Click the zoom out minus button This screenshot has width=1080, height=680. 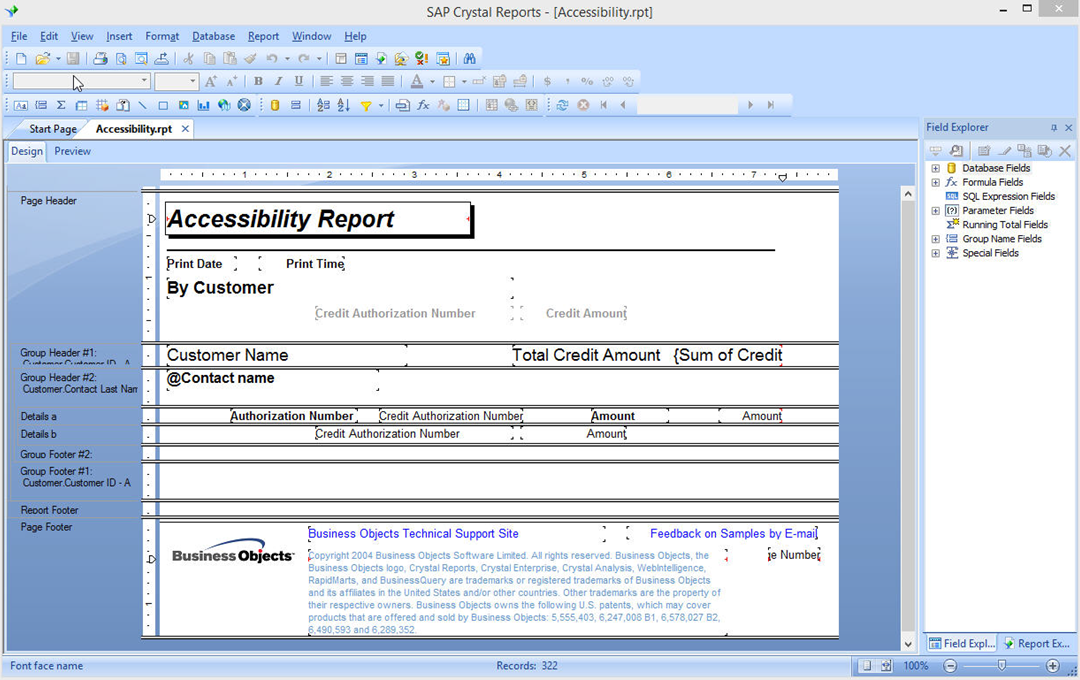pos(951,666)
